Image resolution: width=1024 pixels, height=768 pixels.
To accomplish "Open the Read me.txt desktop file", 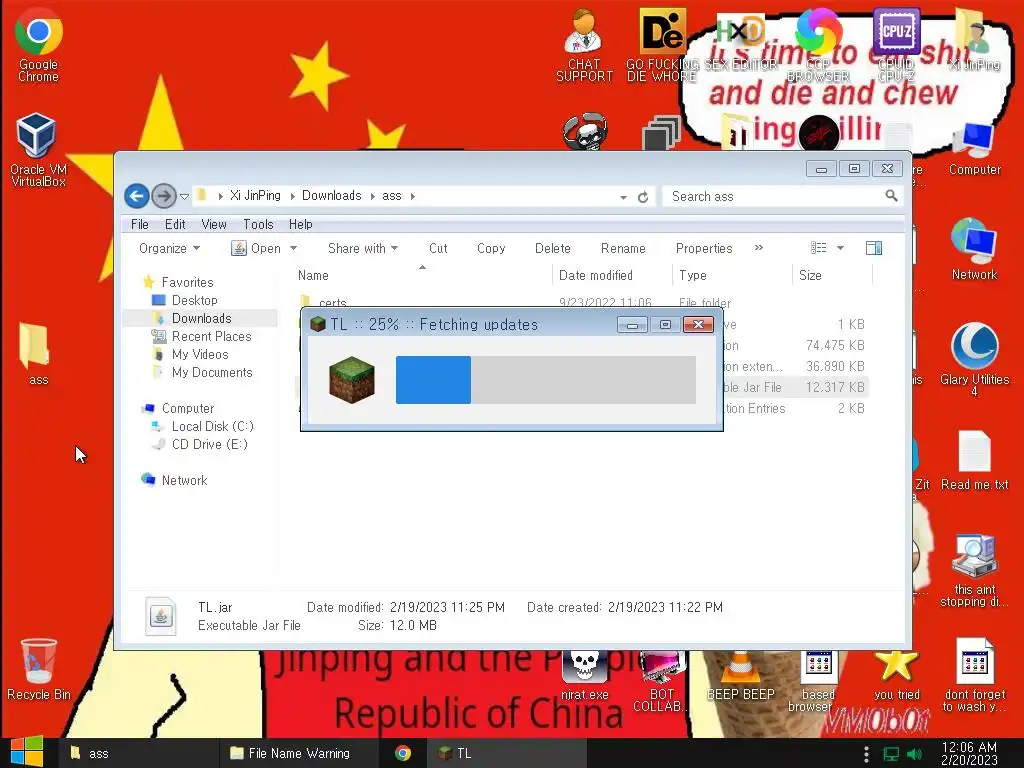I will point(974,460).
